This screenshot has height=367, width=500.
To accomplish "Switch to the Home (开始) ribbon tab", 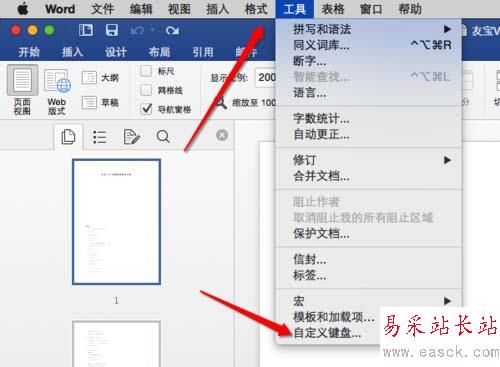I will point(29,52).
